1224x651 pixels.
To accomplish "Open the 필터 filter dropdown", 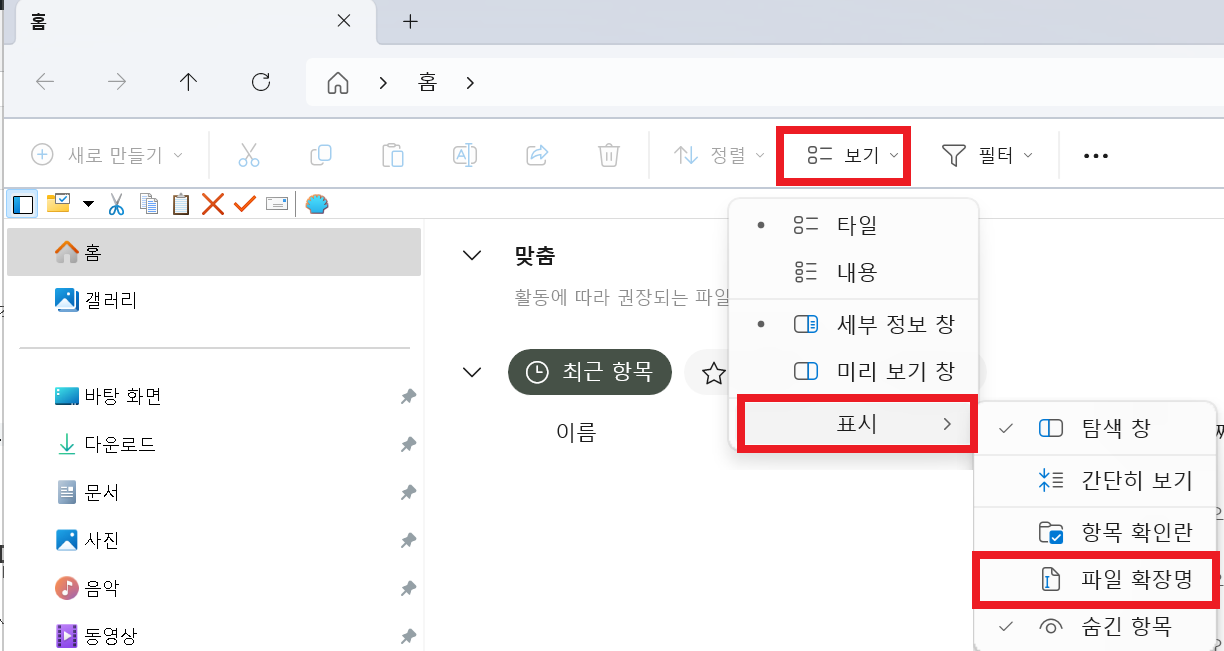I will pos(987,155).
